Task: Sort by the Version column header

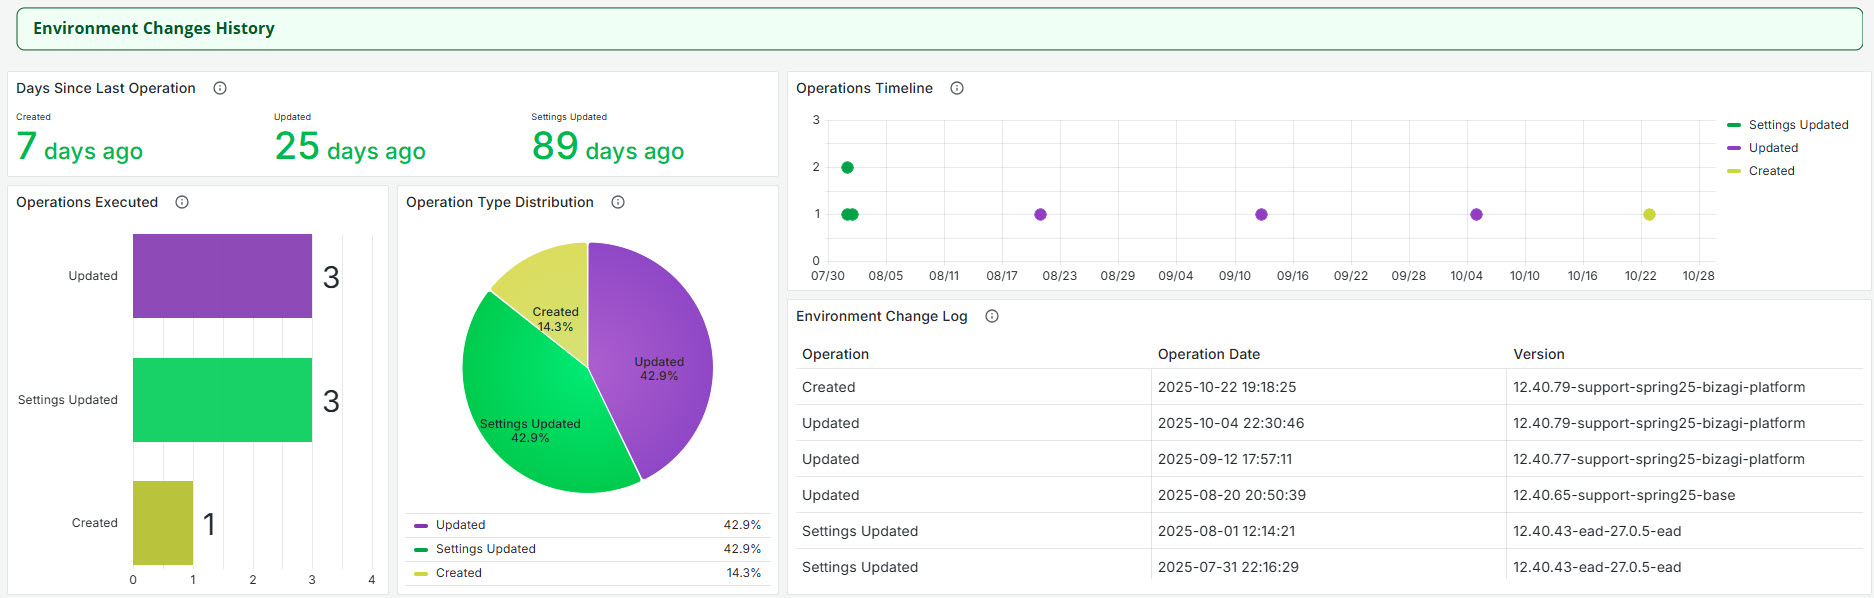Action: click(1538, 354)
